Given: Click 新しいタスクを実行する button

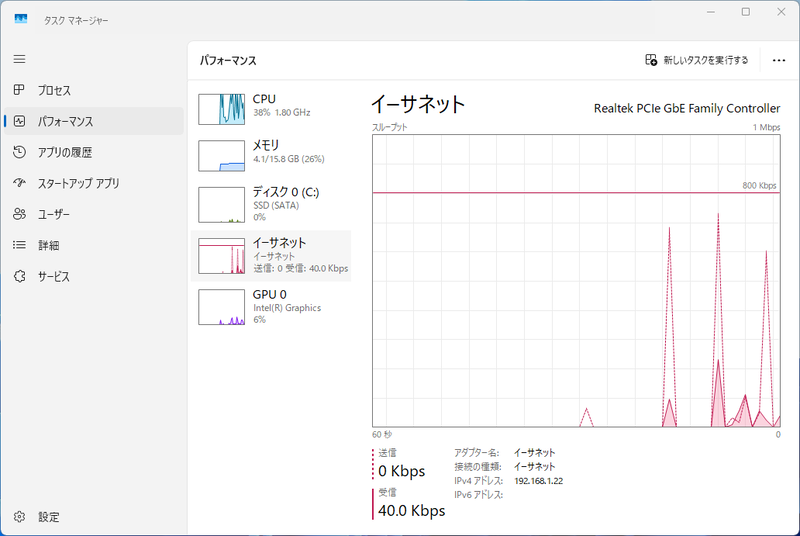Looking at the screenshot, I should pyautogui.click(x=697, y=60).
